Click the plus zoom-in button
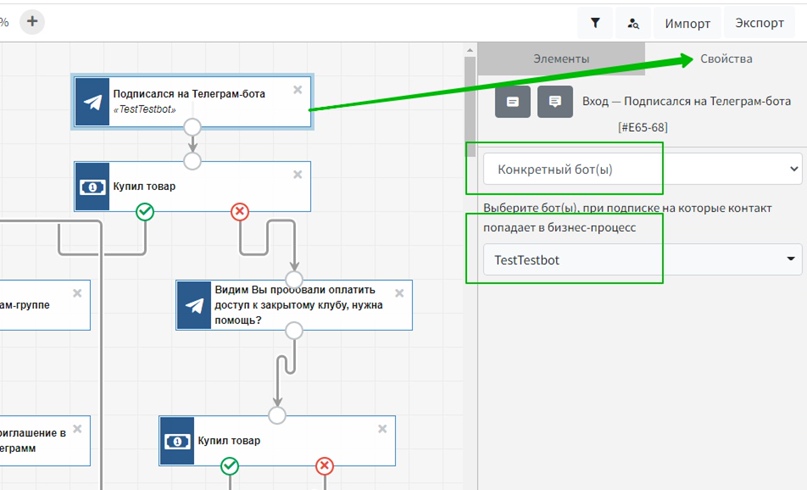807x490 pixels. click(x=32, y=21)
